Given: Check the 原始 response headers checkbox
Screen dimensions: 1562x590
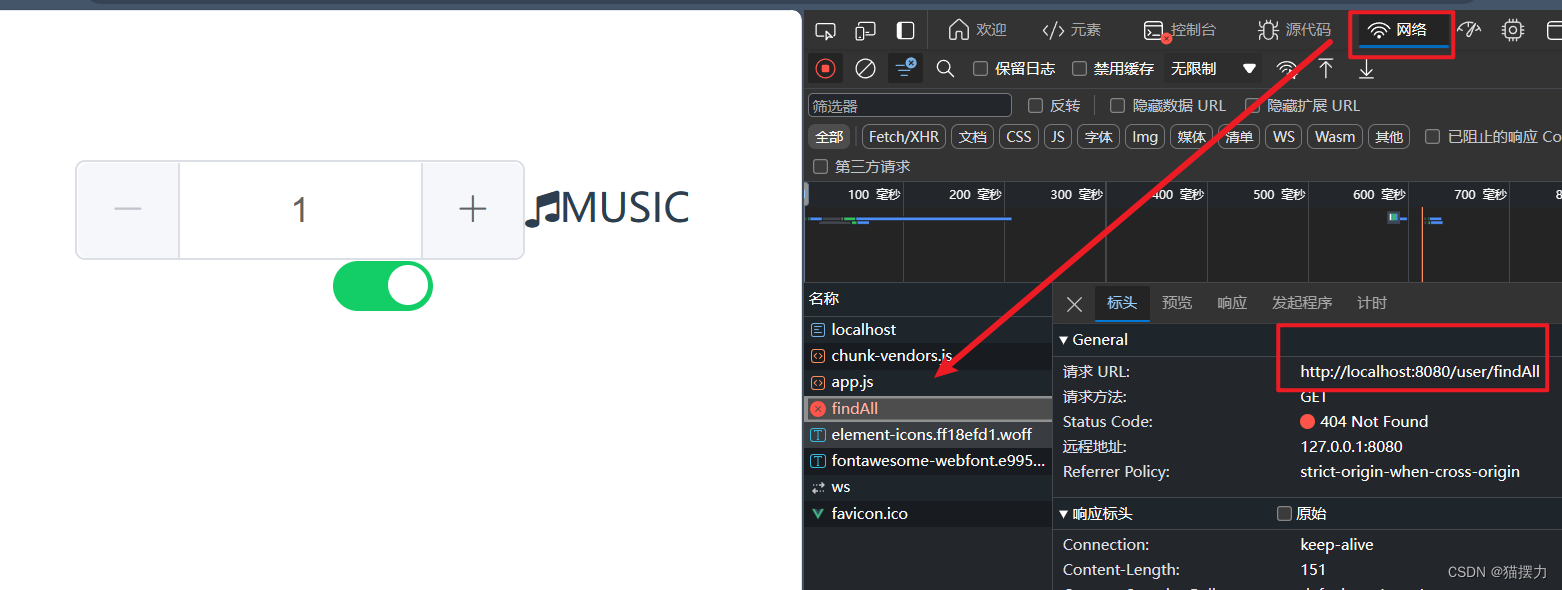Looking at the screenshot, I should [x=1284, y=513].
